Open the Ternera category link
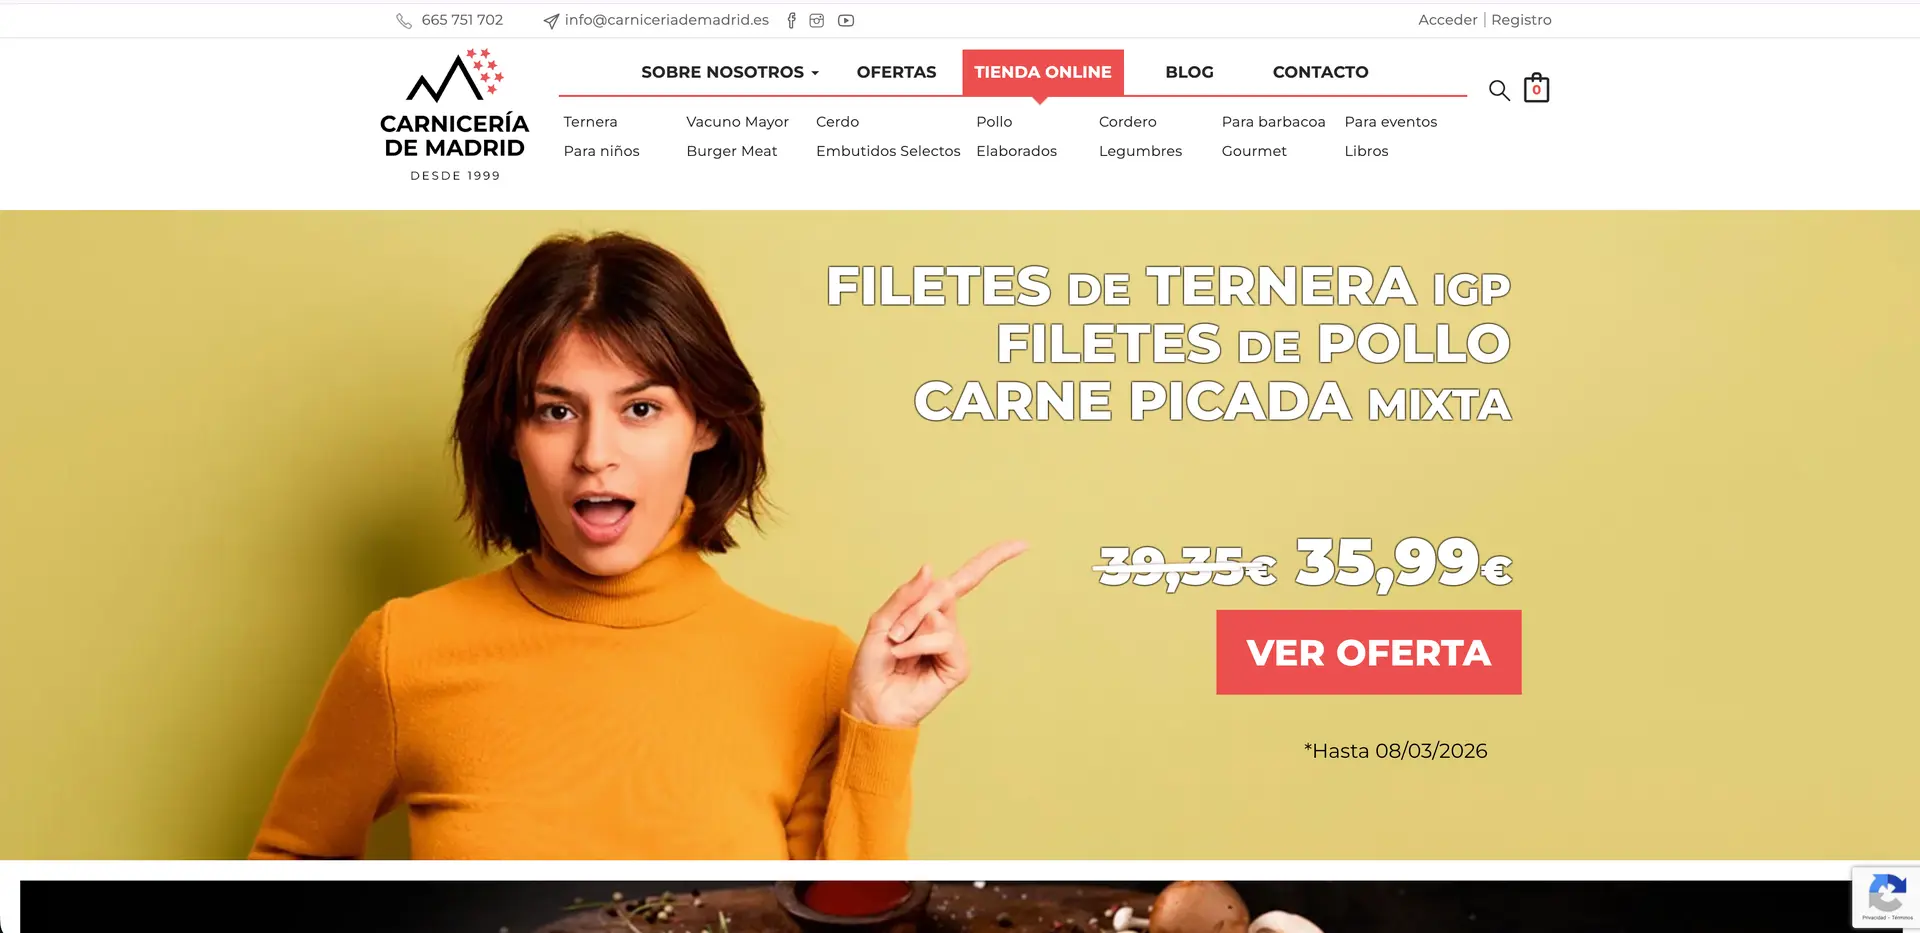Screen dimensions: 1920x933 590,122
